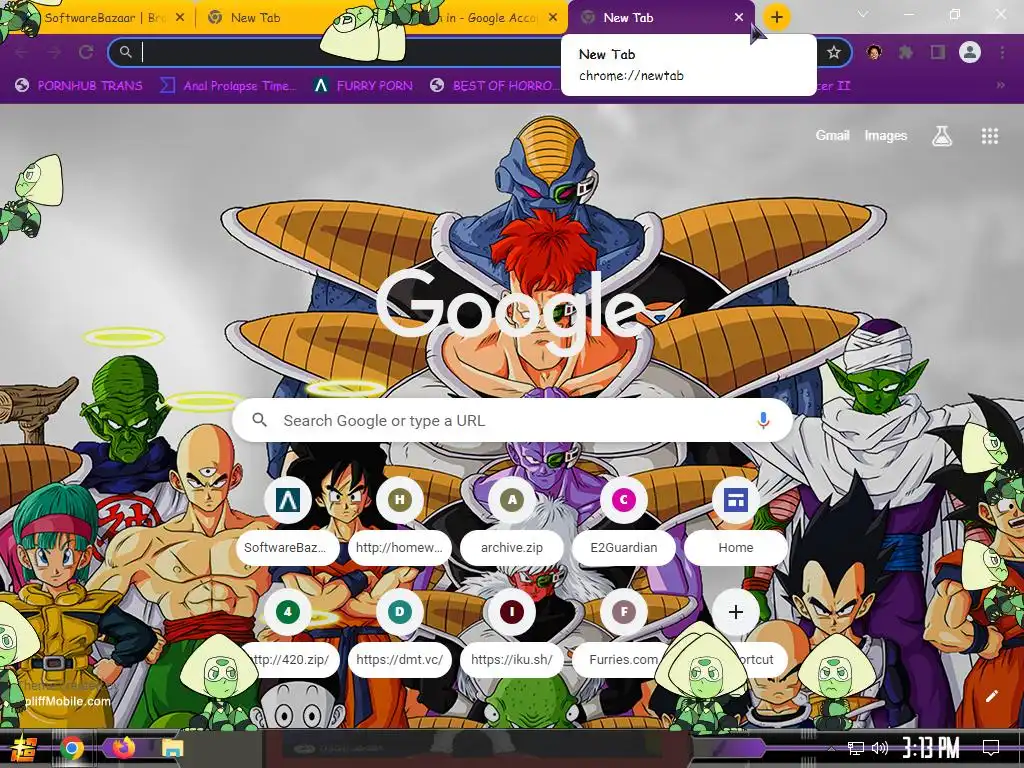Open the tab search dropdown arrow
This screenshot has width=1024, height=768.
coord(863,14)
